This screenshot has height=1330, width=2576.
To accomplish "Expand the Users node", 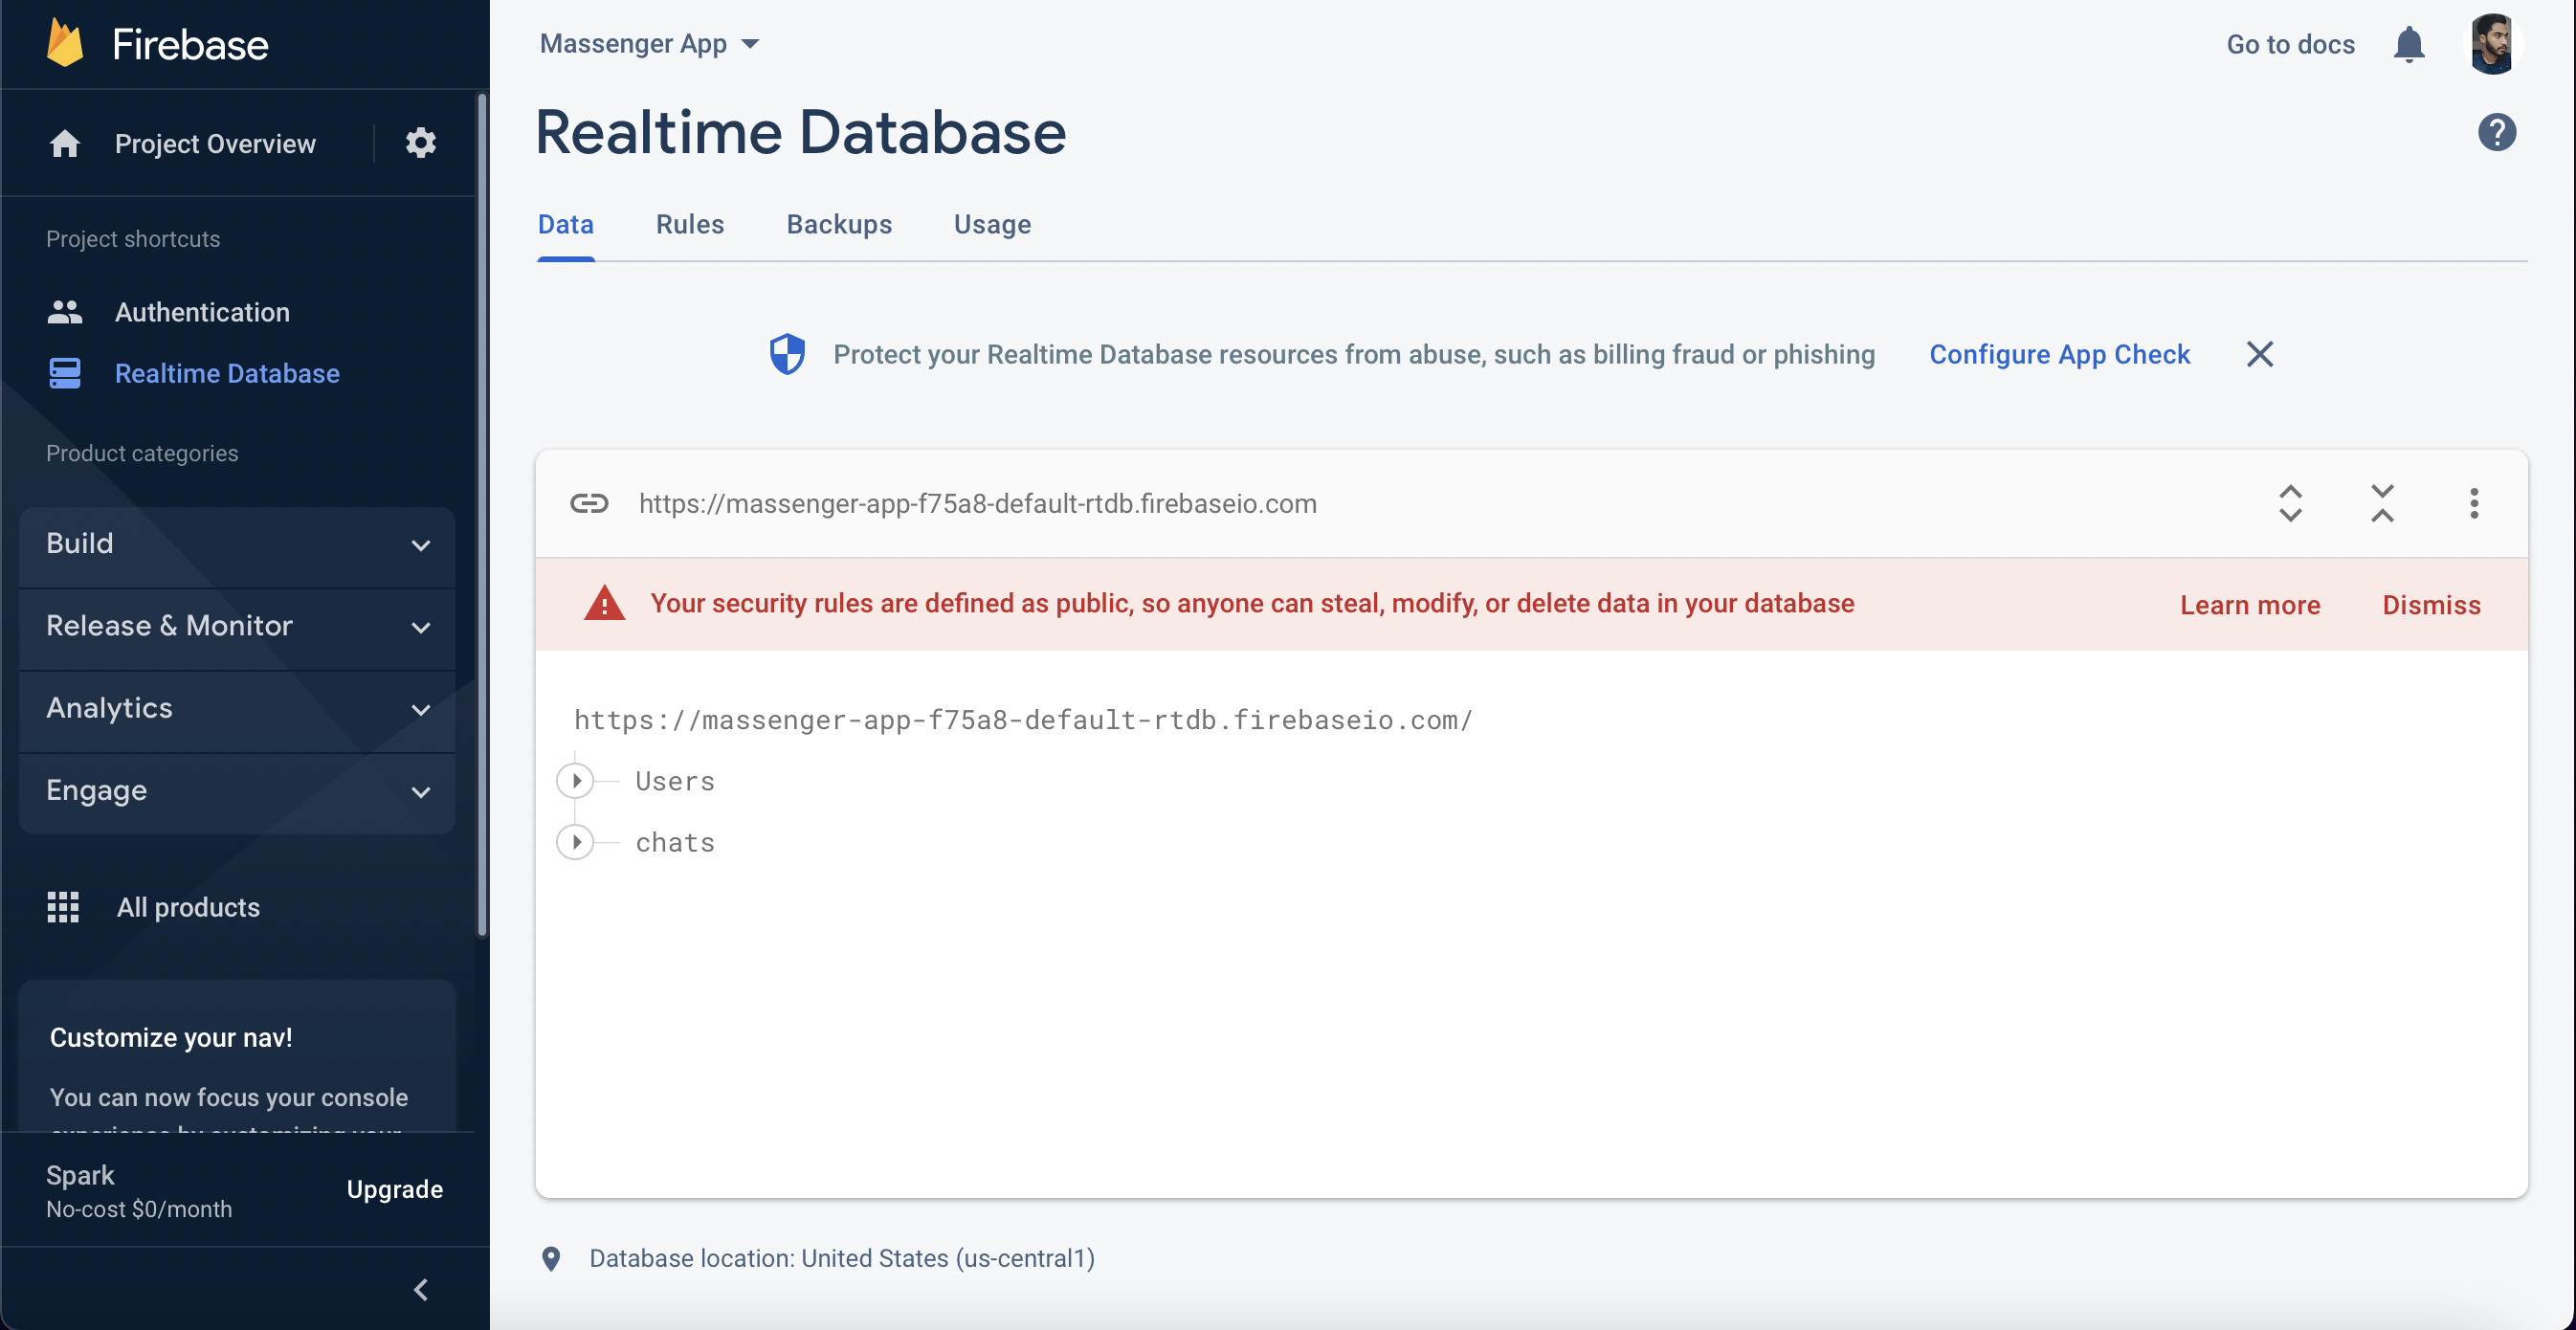I will pos(576,781).
